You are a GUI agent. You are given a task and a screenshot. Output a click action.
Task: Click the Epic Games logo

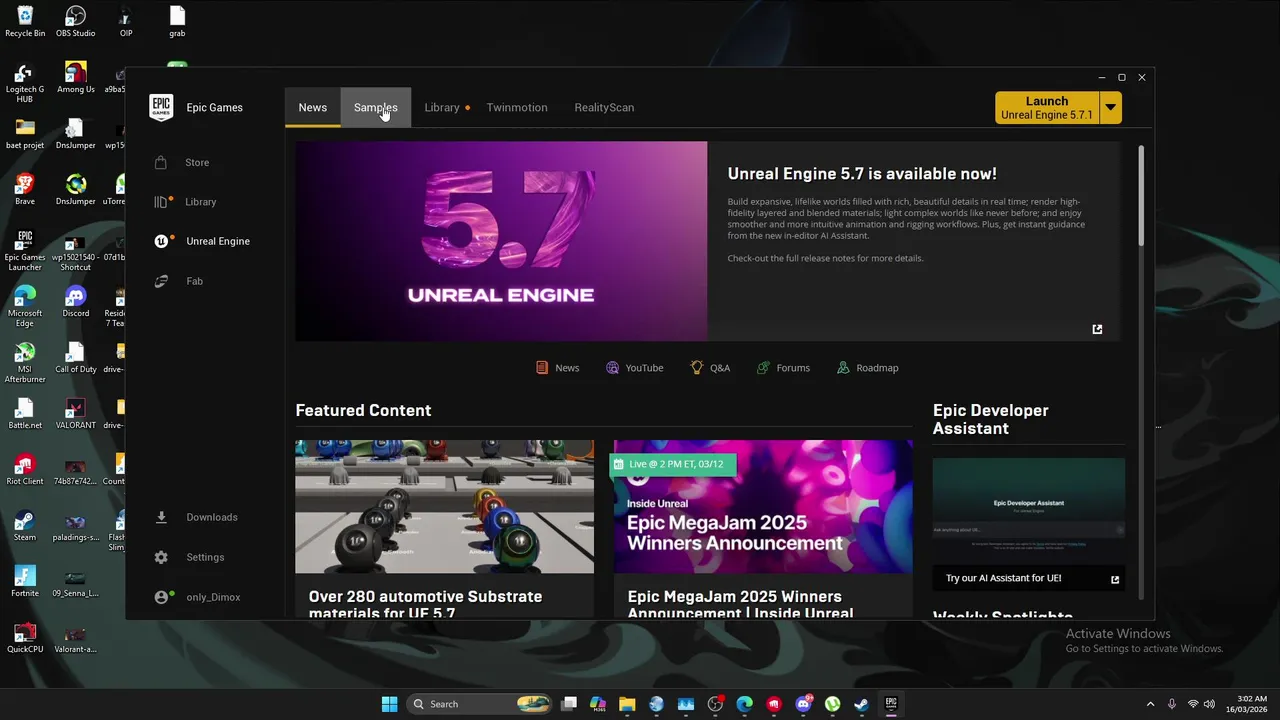pos(161,107)
